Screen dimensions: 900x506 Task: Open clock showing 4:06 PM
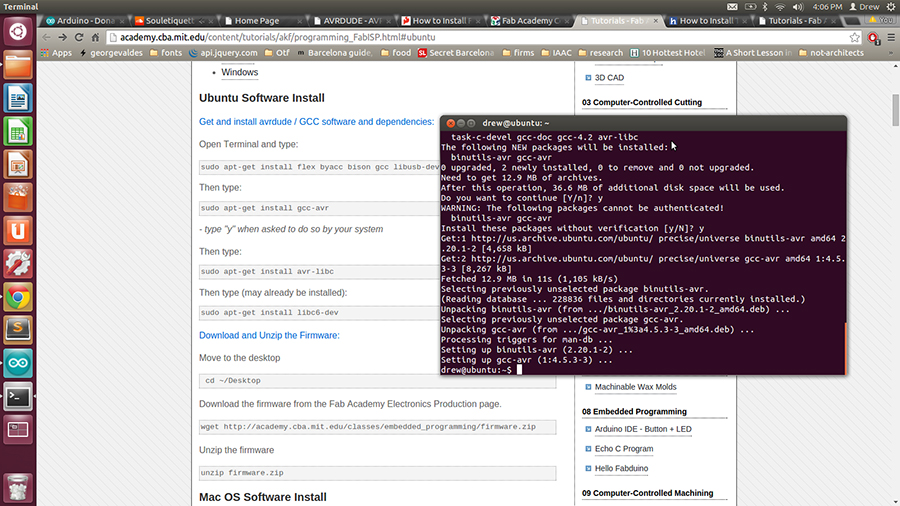(827, 7)
